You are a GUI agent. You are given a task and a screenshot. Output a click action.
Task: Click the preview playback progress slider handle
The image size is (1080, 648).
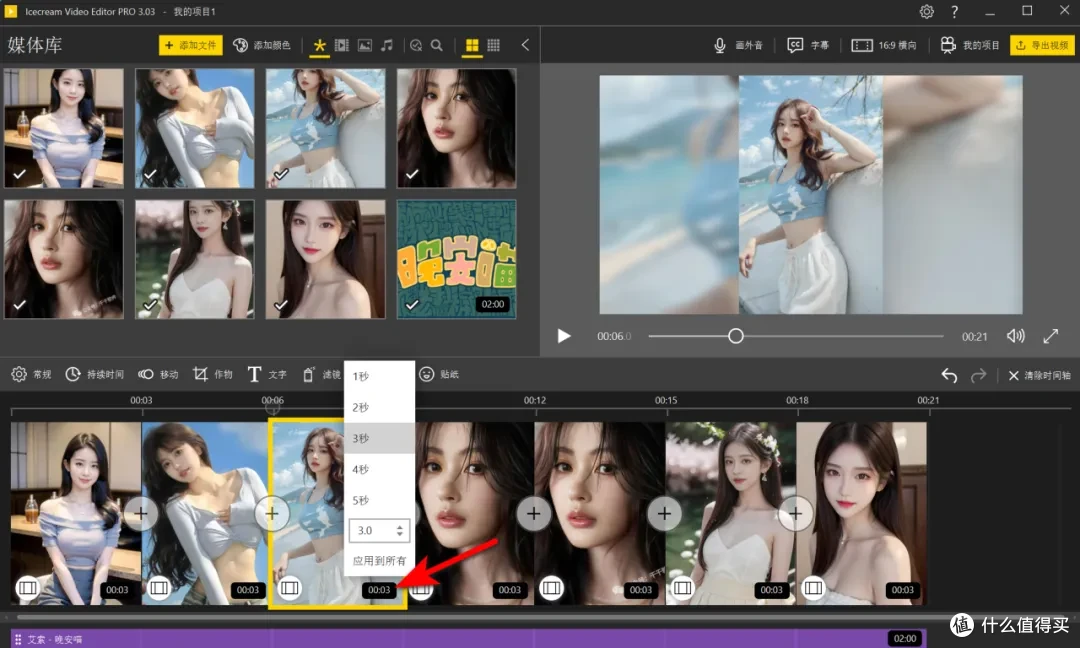[x=736, y=336]
